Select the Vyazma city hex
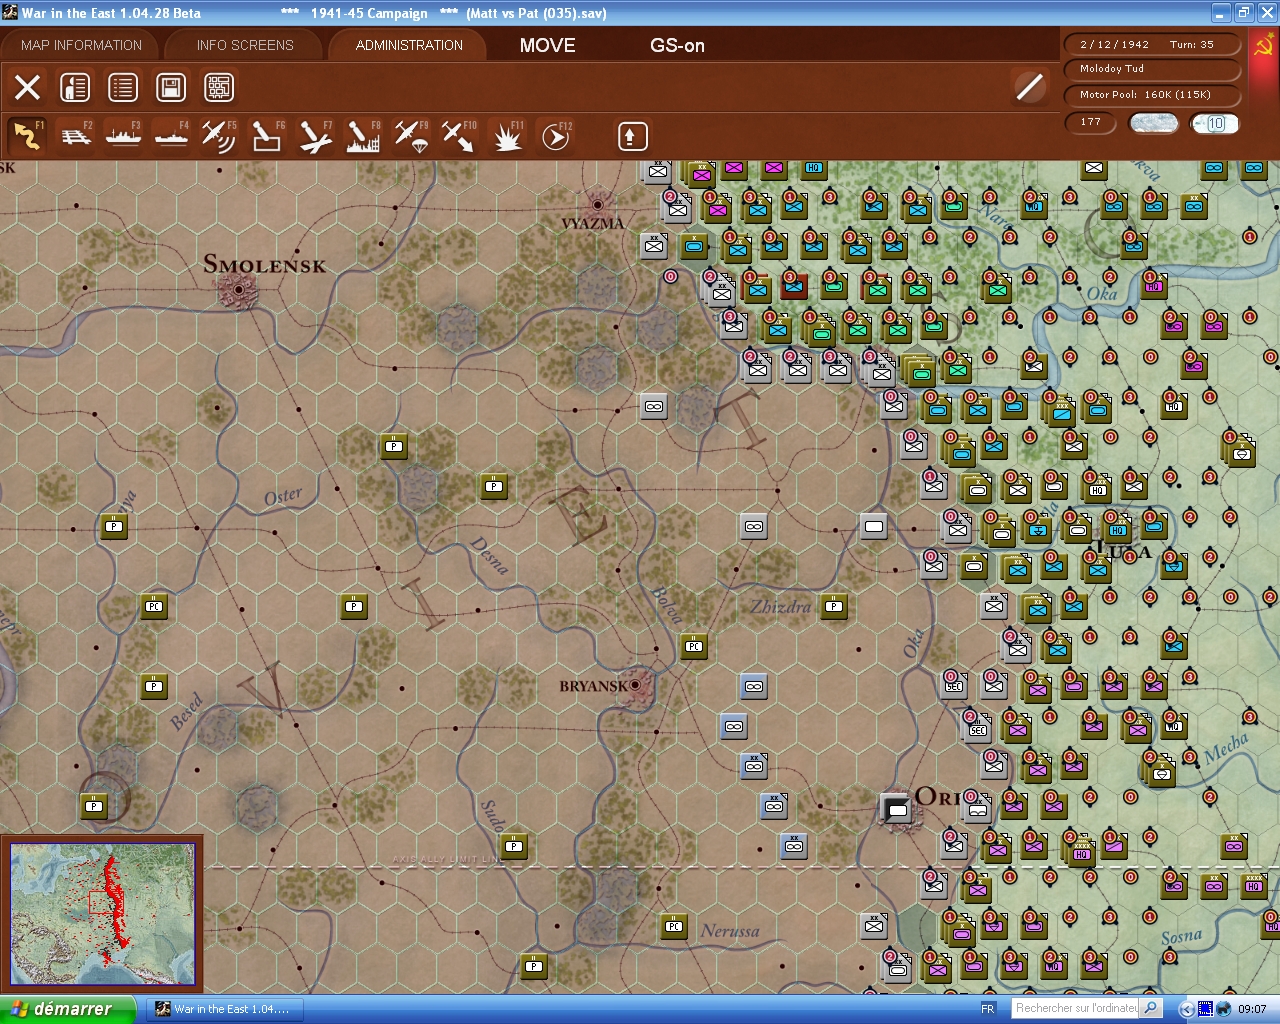Image resolution: width=1280 pixels, height=1024 pixels. click(598, 205)
